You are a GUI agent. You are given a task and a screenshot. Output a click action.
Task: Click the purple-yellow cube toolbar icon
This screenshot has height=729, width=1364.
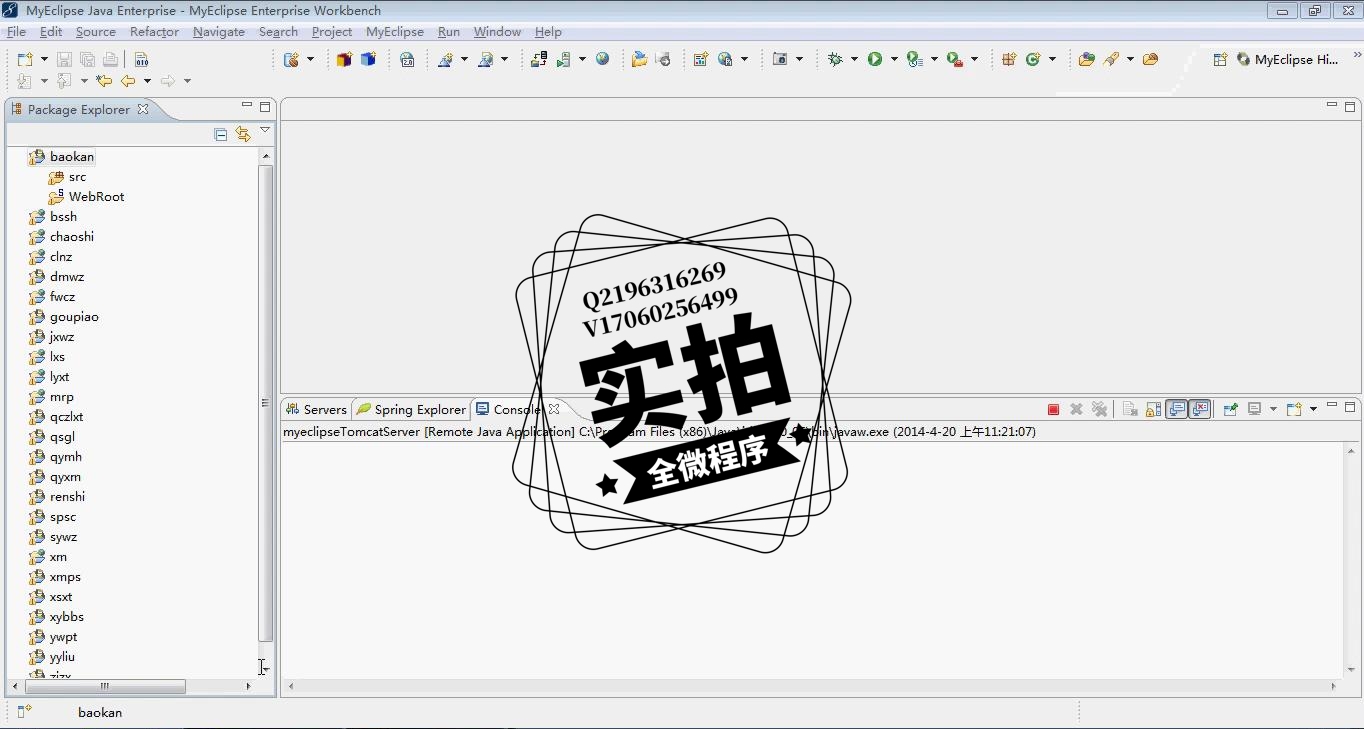tap(344, 59)
